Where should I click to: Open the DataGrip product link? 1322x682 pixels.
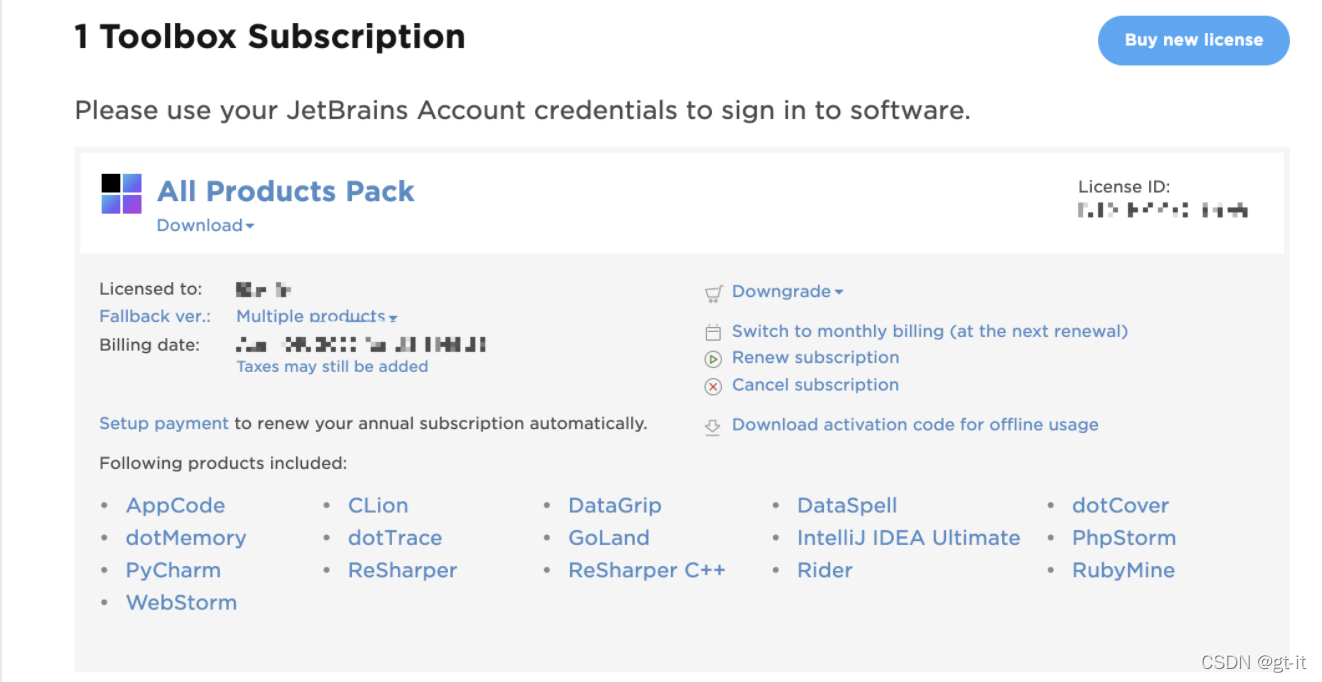[615, 505]
